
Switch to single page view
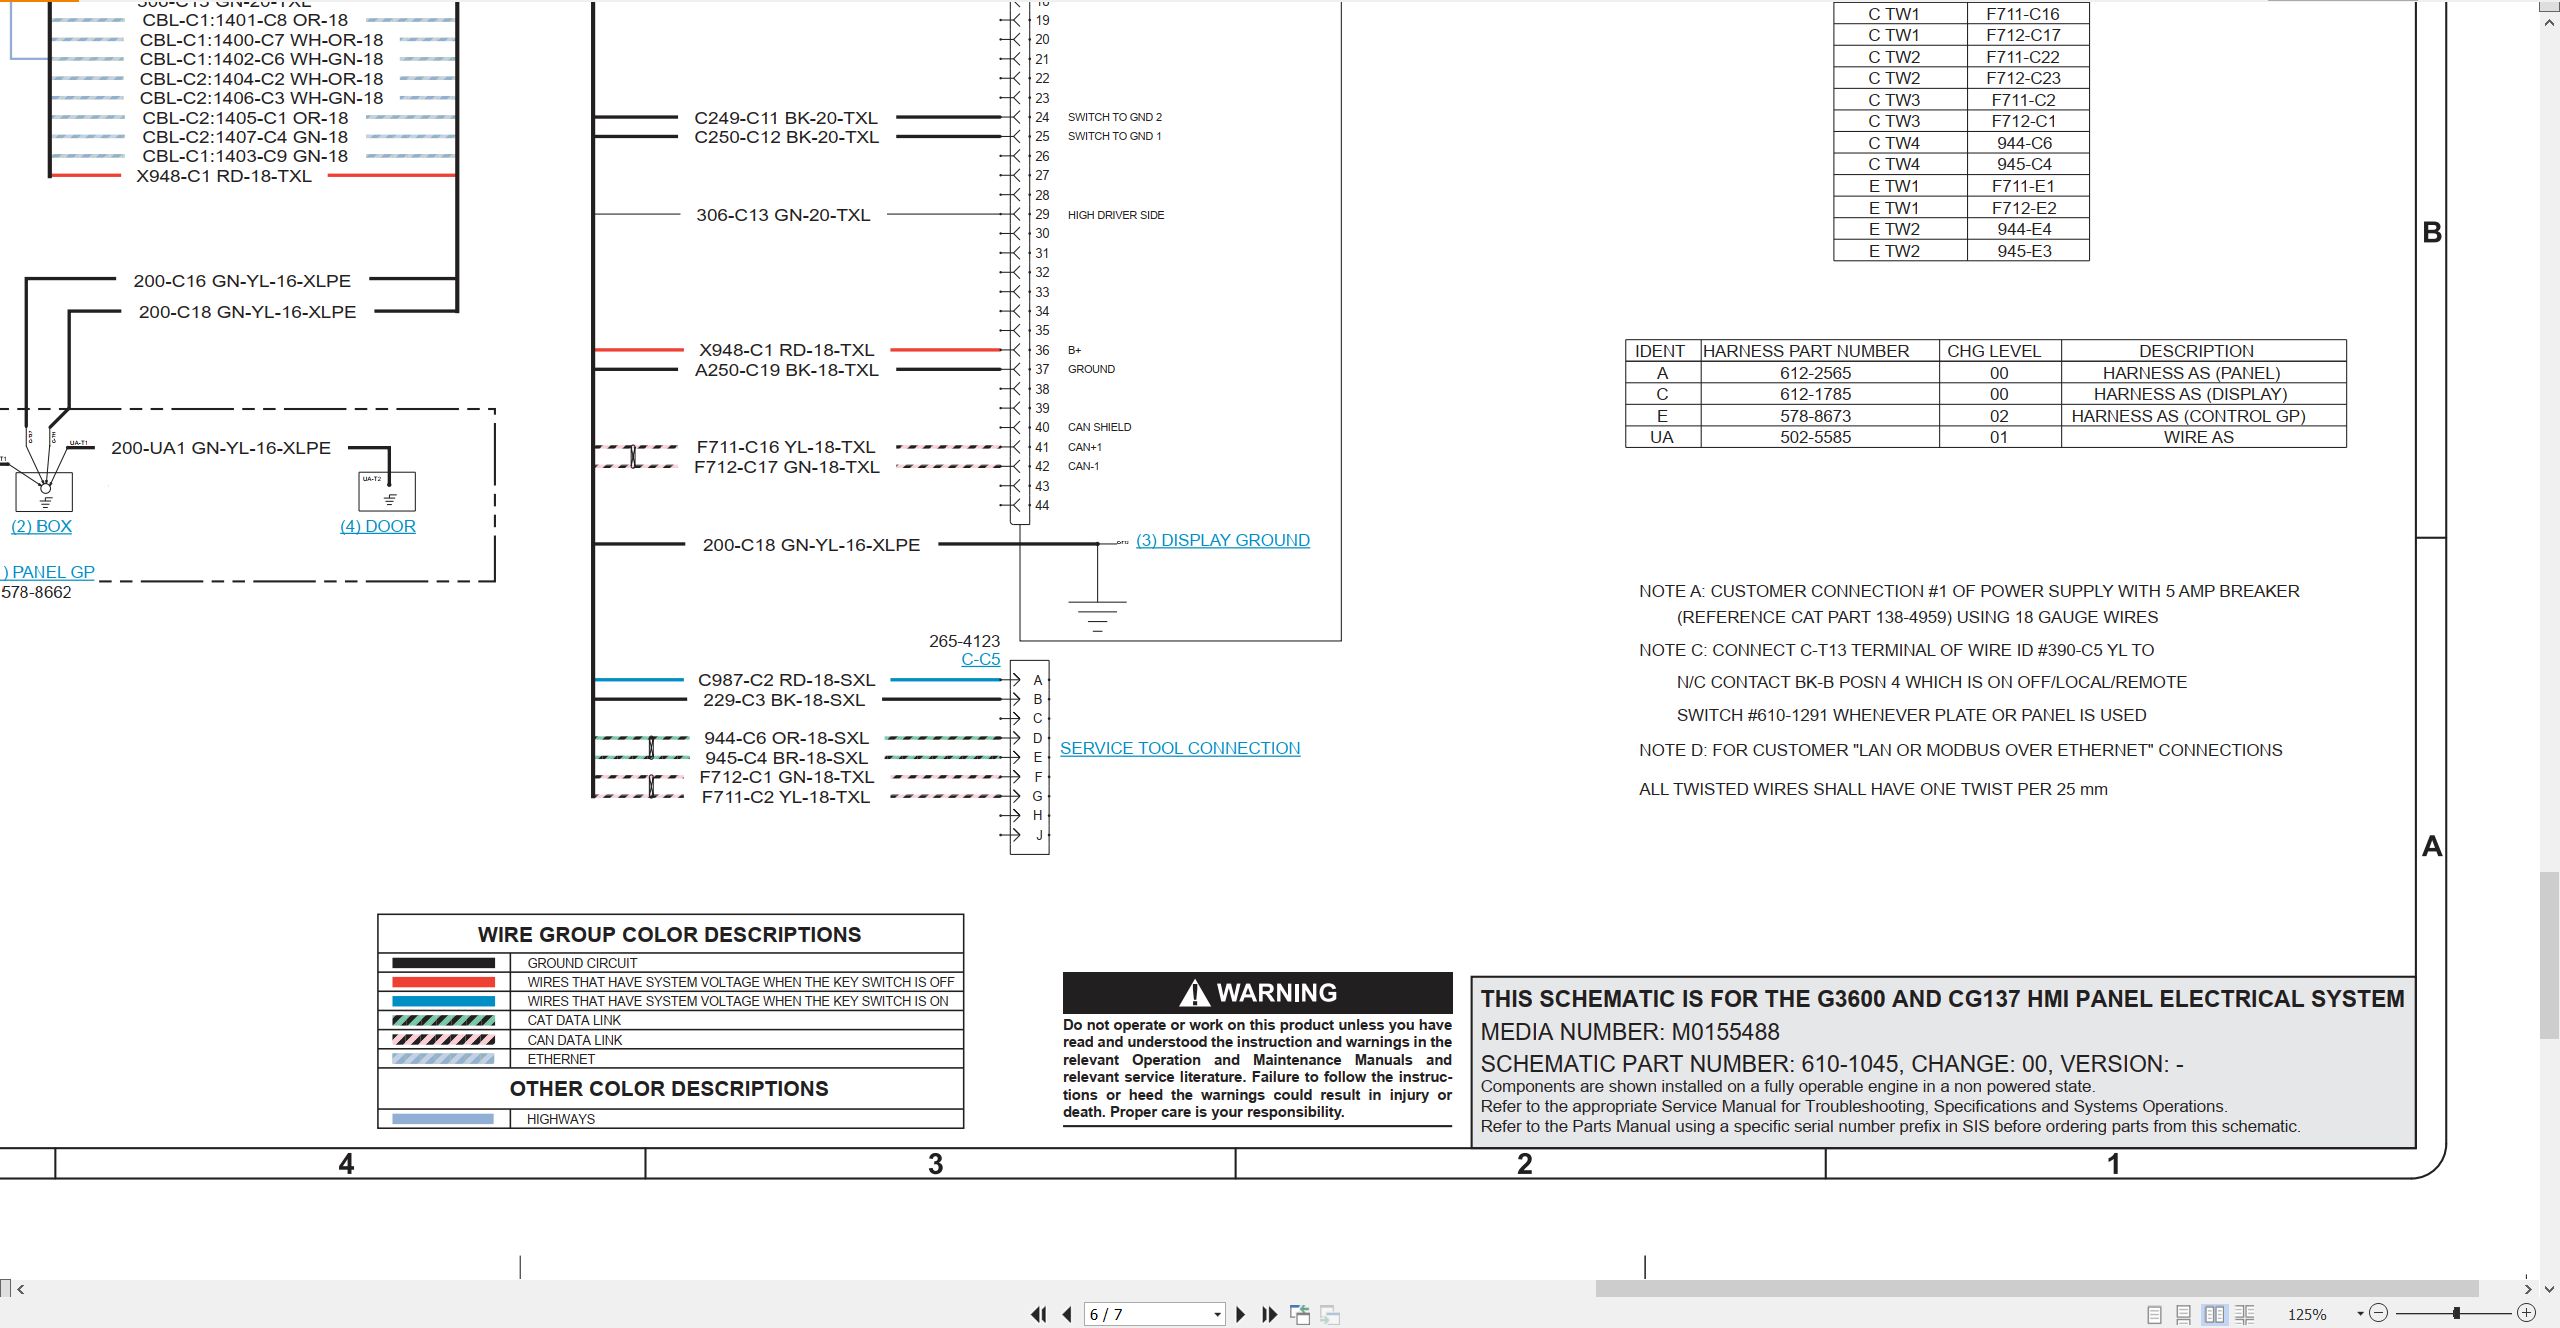2154,1314
